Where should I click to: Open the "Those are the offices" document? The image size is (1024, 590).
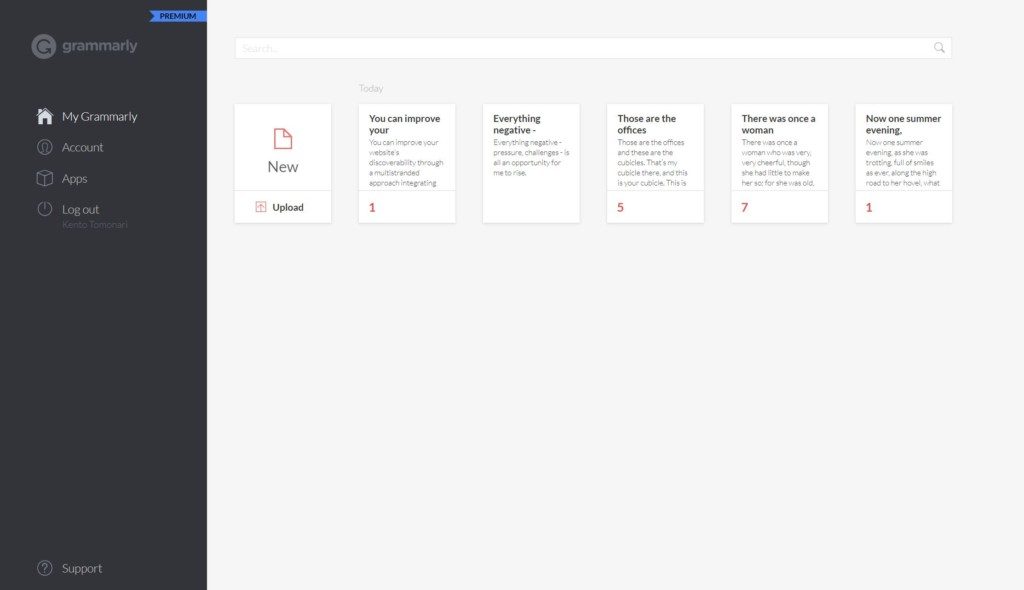[x=655, y=150]
